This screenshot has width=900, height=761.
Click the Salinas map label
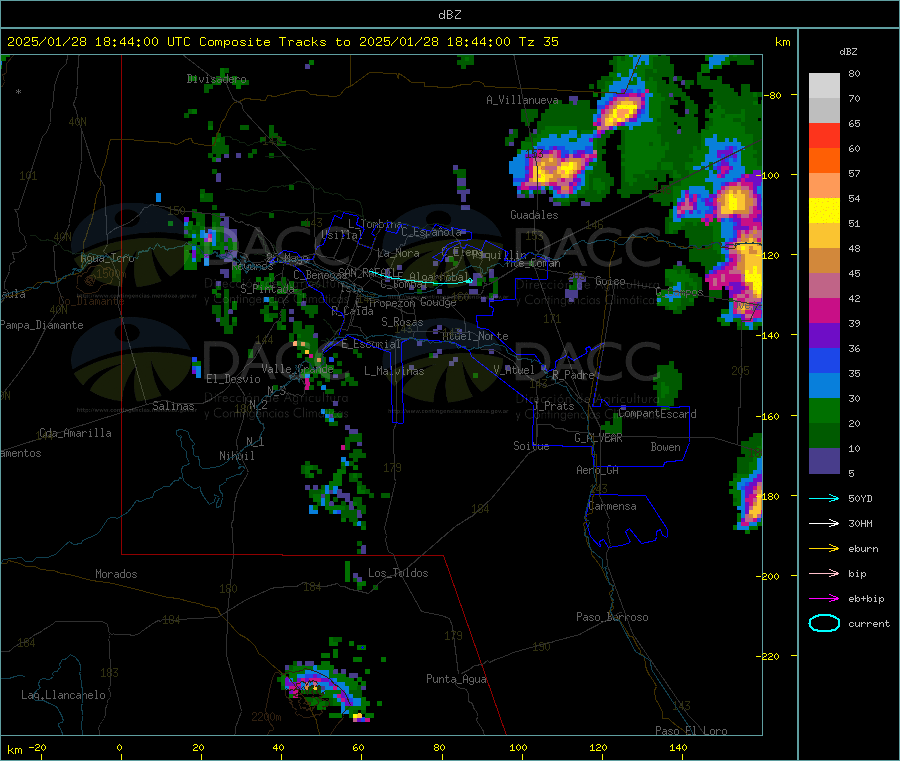pyautogui.click(x=173, y=406)
